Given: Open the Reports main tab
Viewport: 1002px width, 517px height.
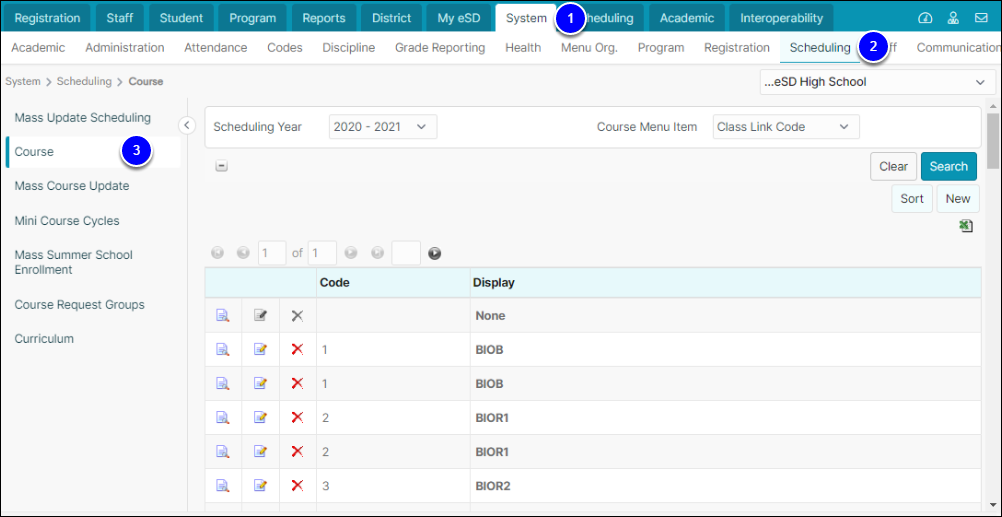Looking at the screenshot, I should pos(324,18).
